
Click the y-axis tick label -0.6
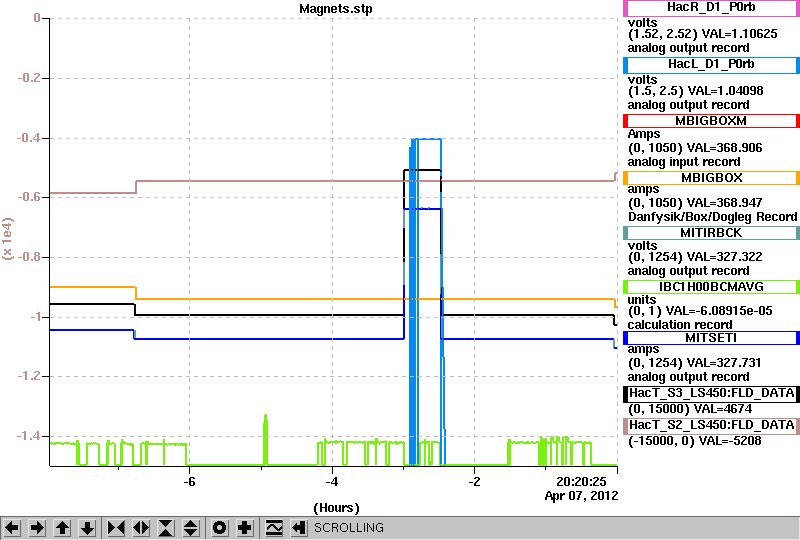(x=29, y=197)
